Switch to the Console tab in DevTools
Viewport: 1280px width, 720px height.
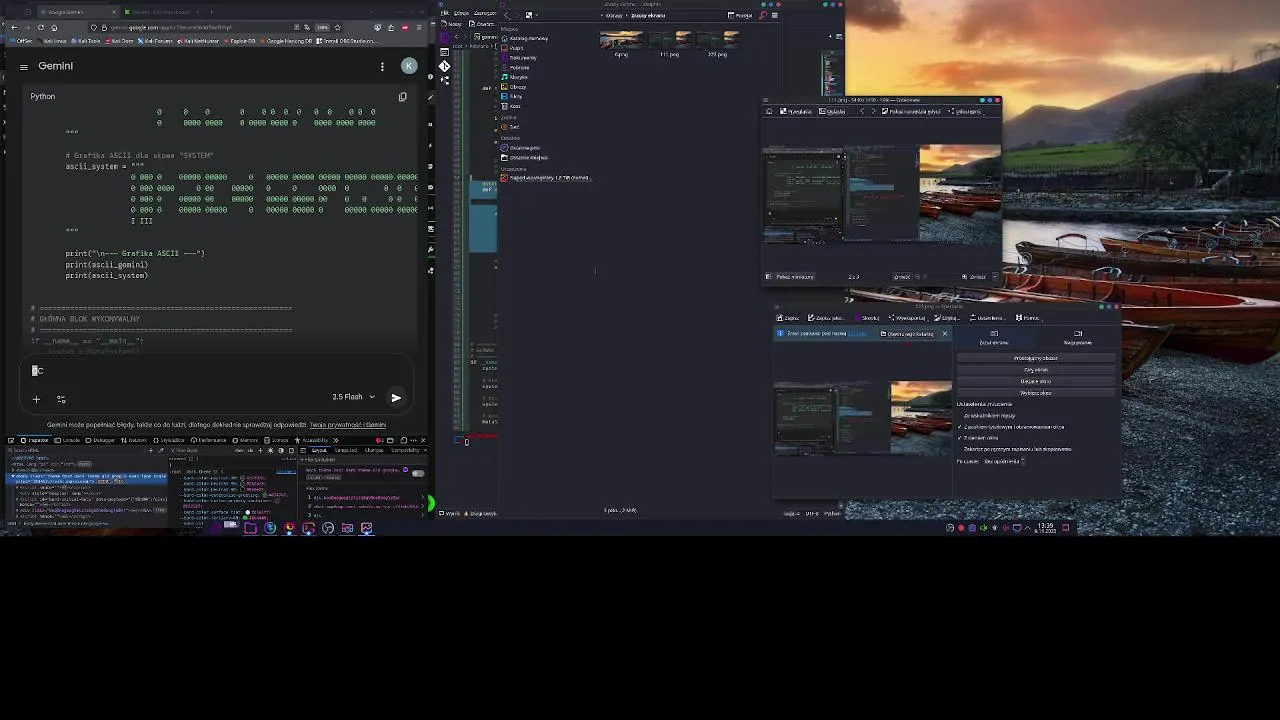pyautogui.click(x=67, y=440)
